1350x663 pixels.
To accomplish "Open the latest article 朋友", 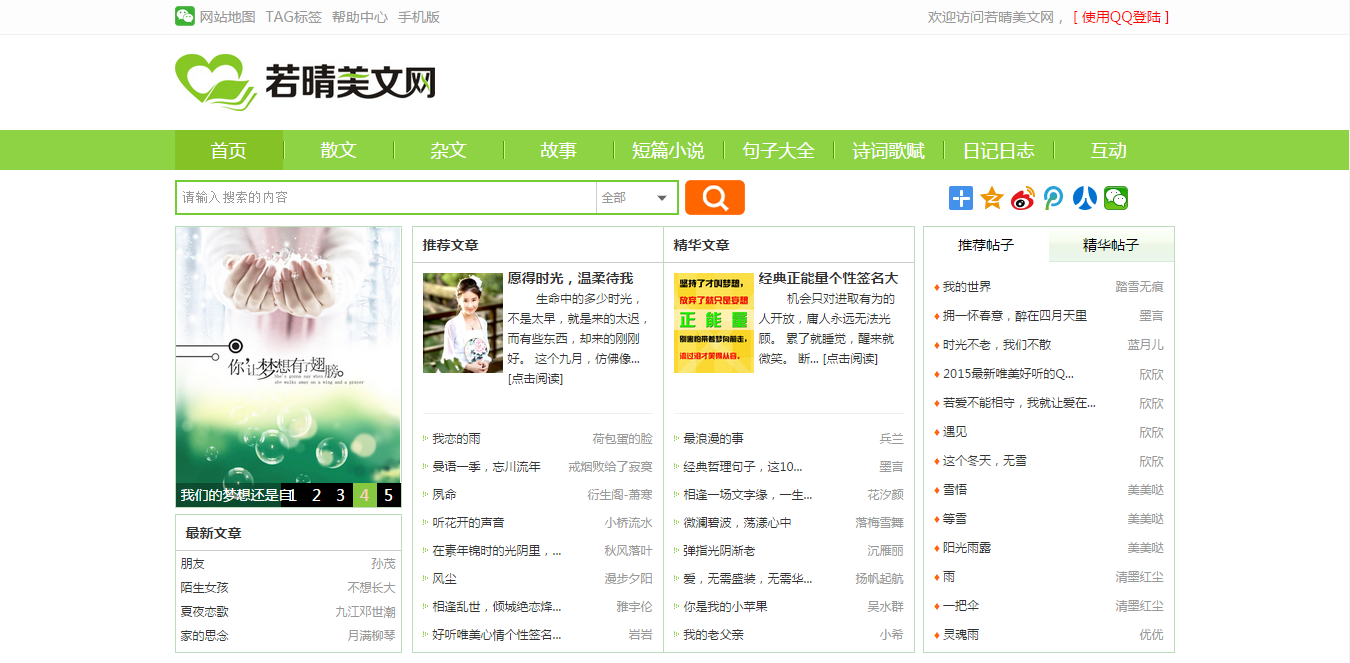I will (192, 564).
